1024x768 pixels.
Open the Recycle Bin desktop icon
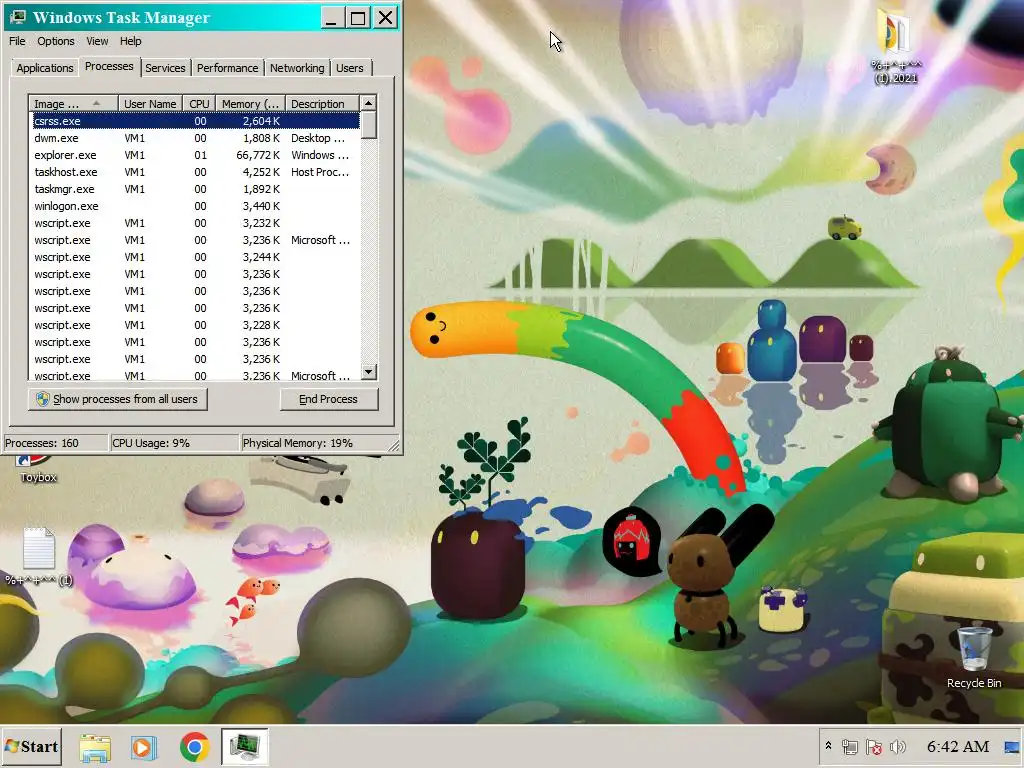pos(974,656)
